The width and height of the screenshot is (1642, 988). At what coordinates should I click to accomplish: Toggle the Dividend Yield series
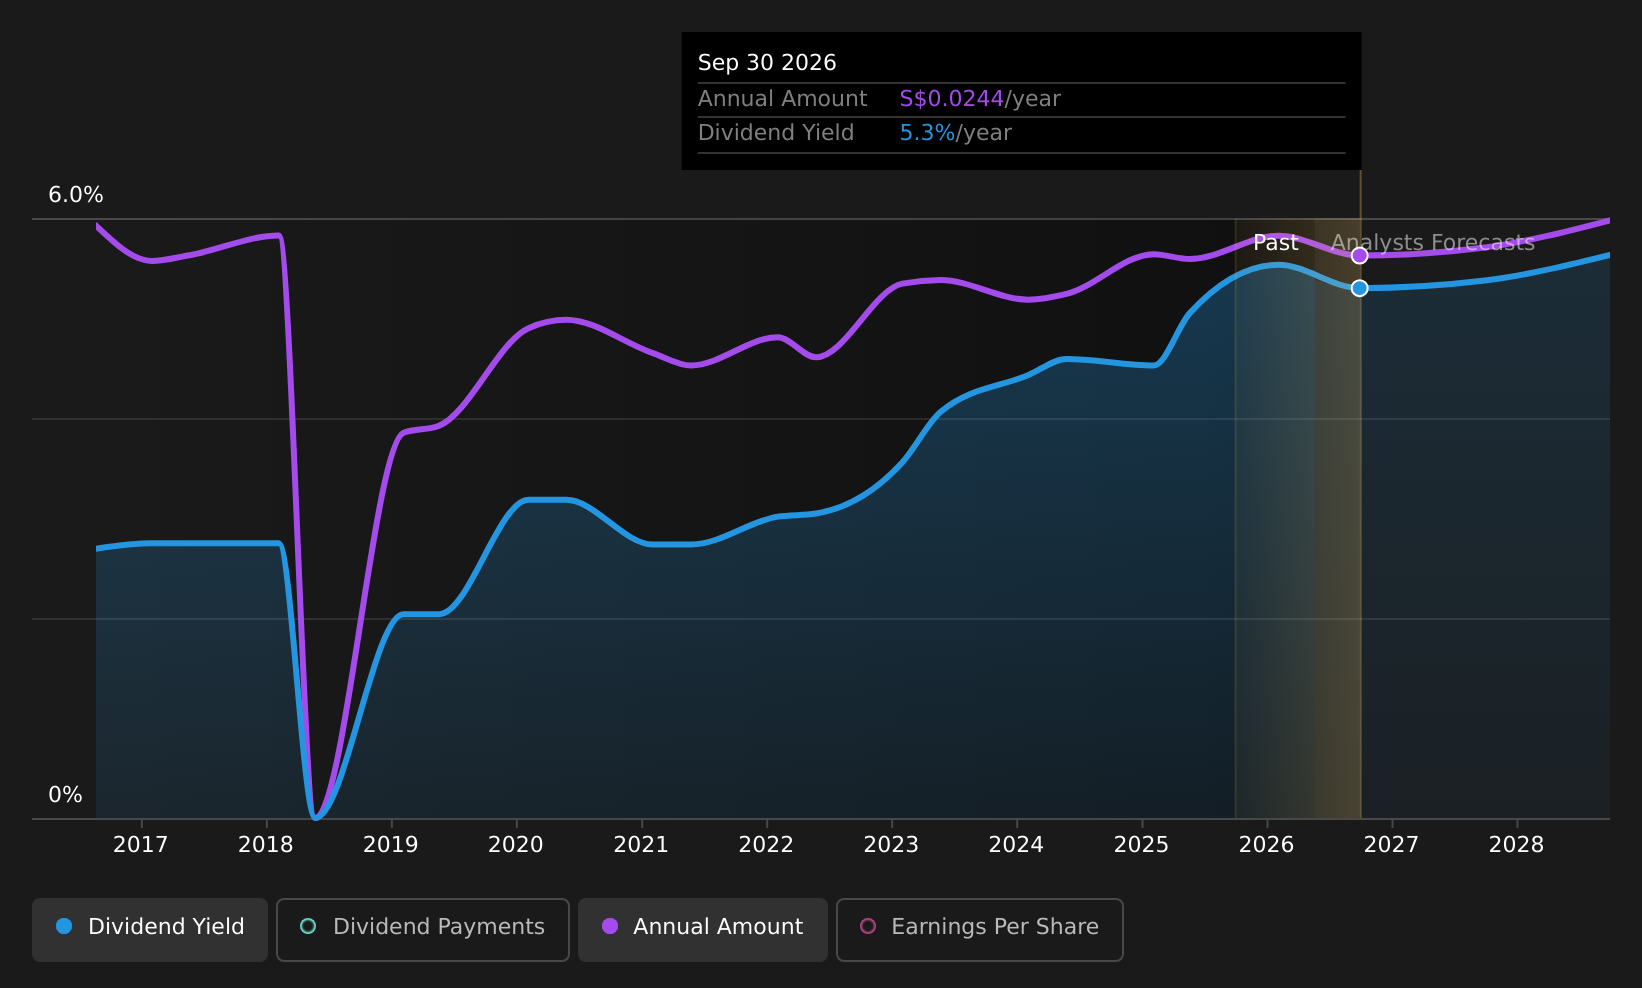pos(150,929)
